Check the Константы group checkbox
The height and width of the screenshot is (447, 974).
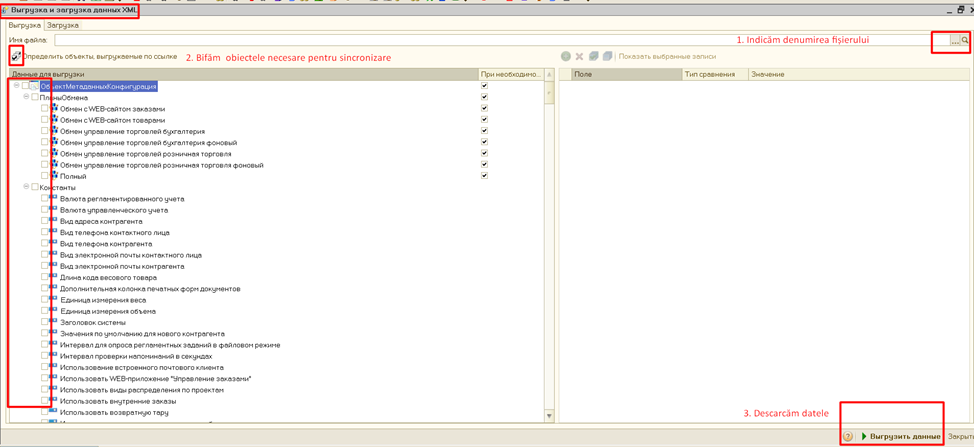click(x=35, y=187)
